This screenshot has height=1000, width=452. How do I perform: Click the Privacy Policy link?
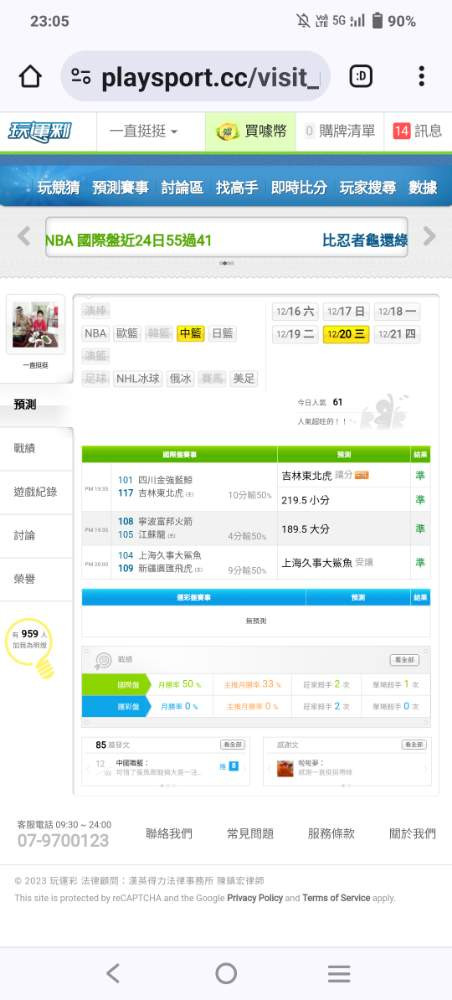click(254, 897)
